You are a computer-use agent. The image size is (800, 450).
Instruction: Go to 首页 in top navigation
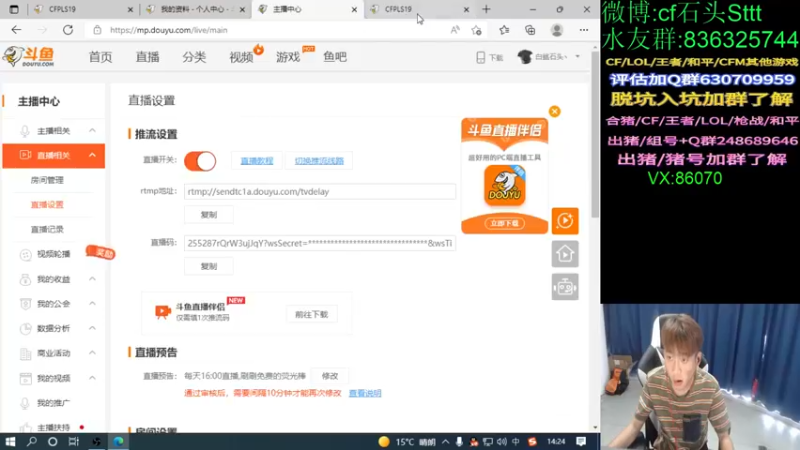pos(100,57)
